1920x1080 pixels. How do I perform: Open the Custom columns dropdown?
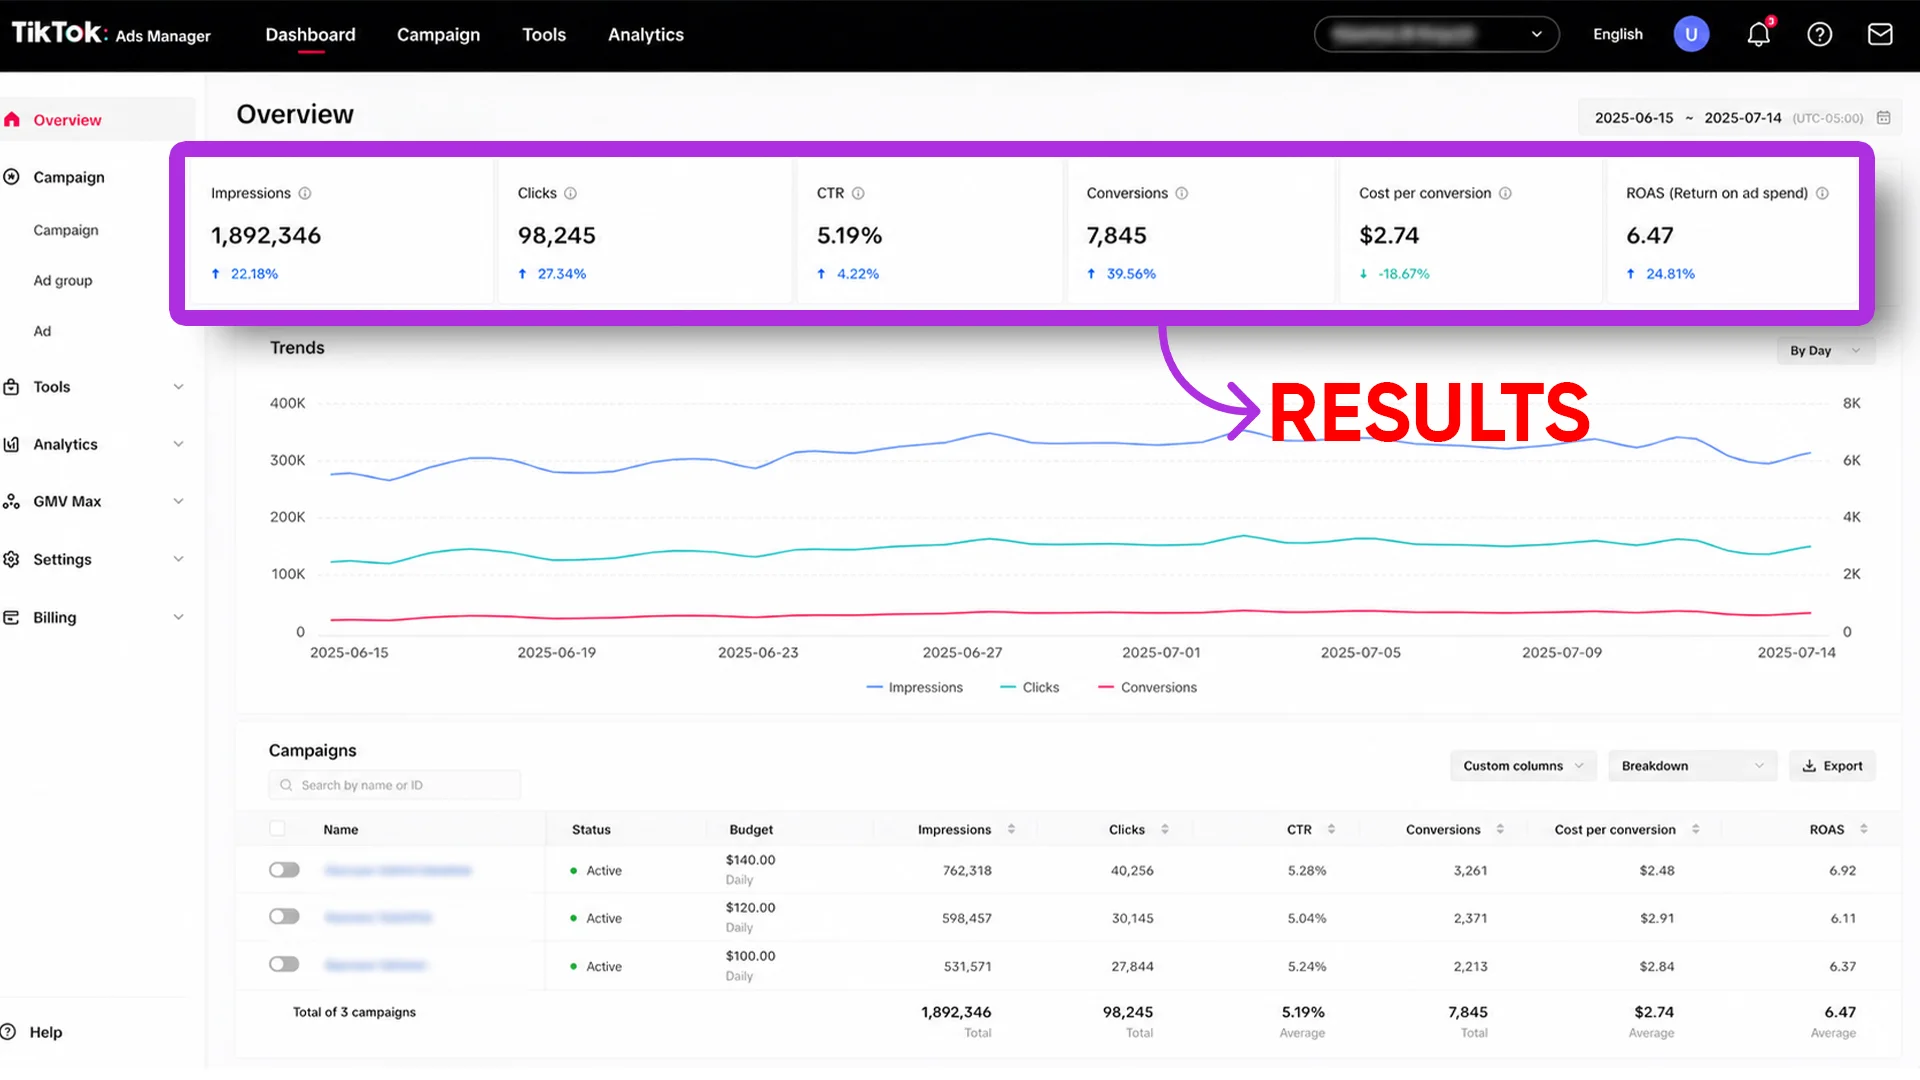tap(1523, 766)
